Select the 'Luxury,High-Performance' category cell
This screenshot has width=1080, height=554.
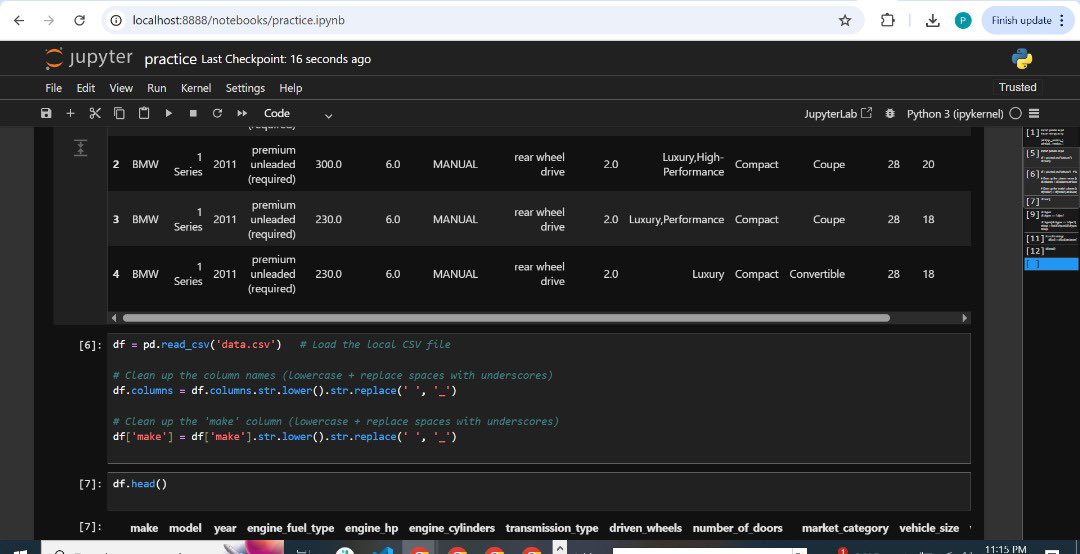click(x=693, y=165)
